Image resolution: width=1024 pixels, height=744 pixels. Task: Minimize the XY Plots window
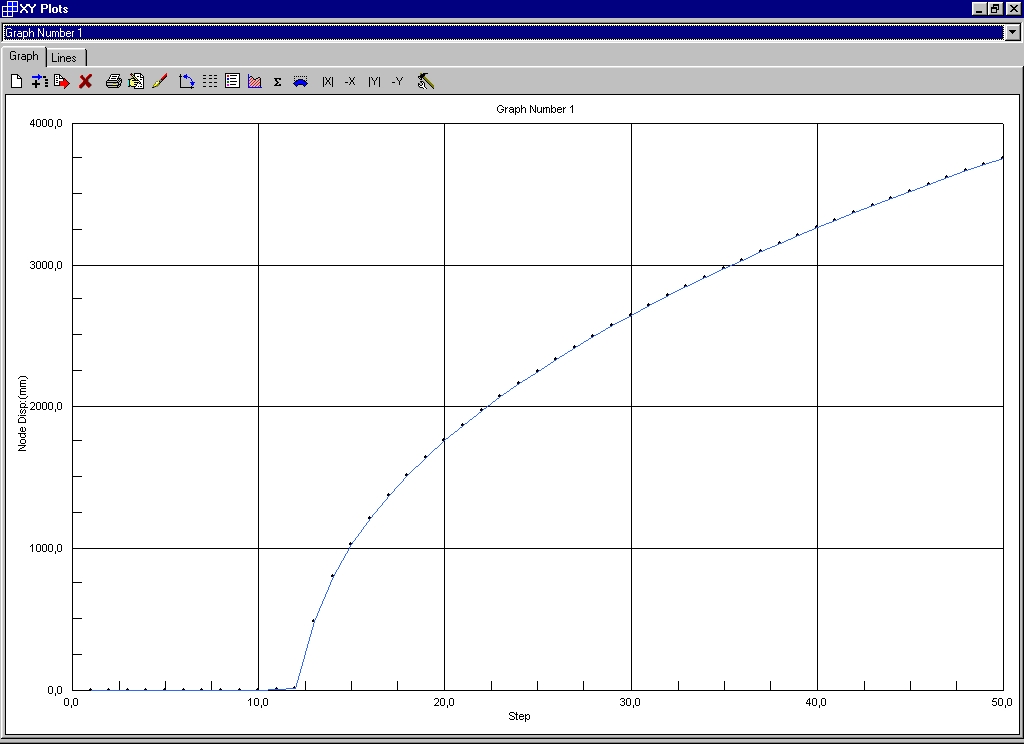979,8
